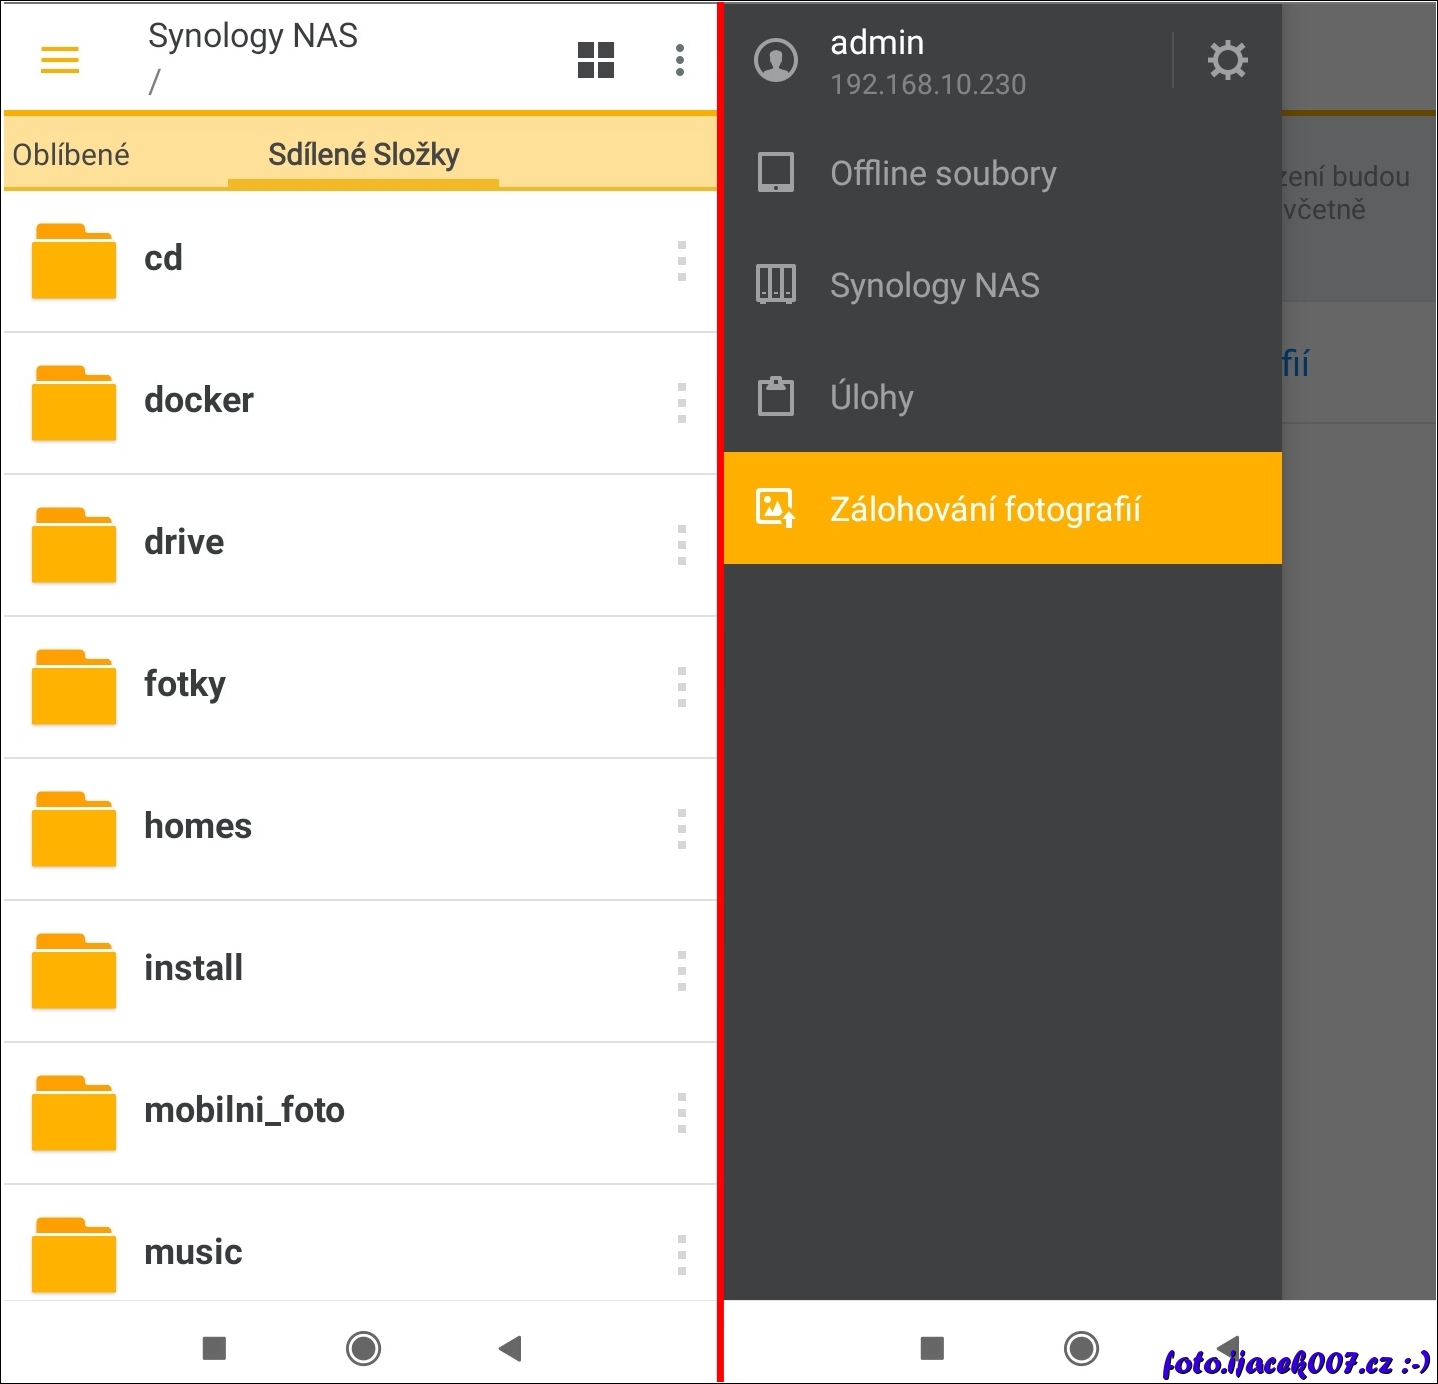Open the homes shared folder

pyautogui.click(x=198, y=826)
